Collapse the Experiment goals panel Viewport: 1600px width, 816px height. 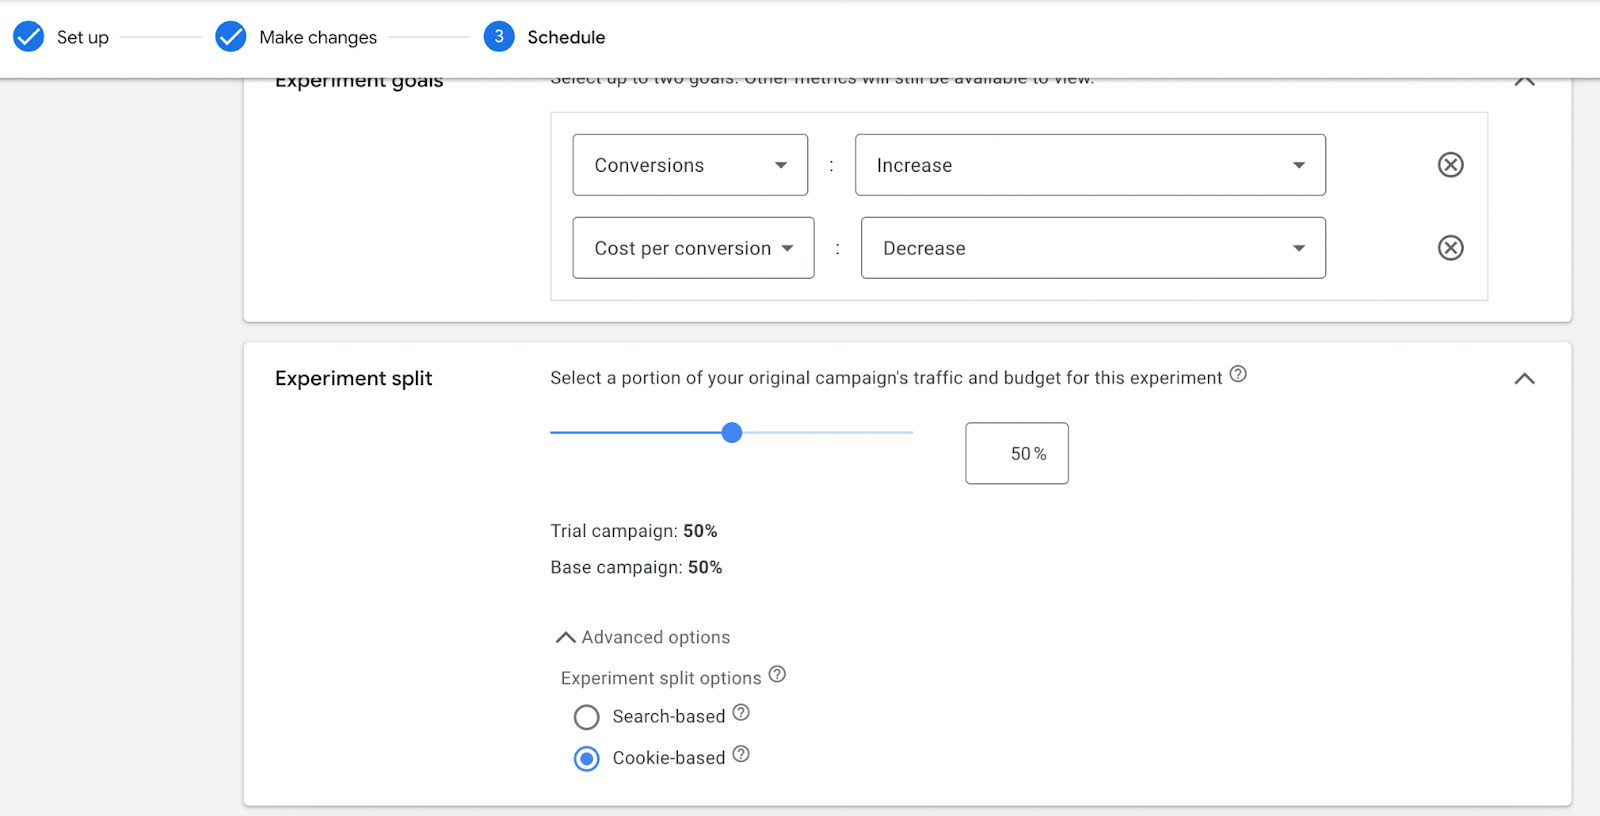click(1524, 82)
